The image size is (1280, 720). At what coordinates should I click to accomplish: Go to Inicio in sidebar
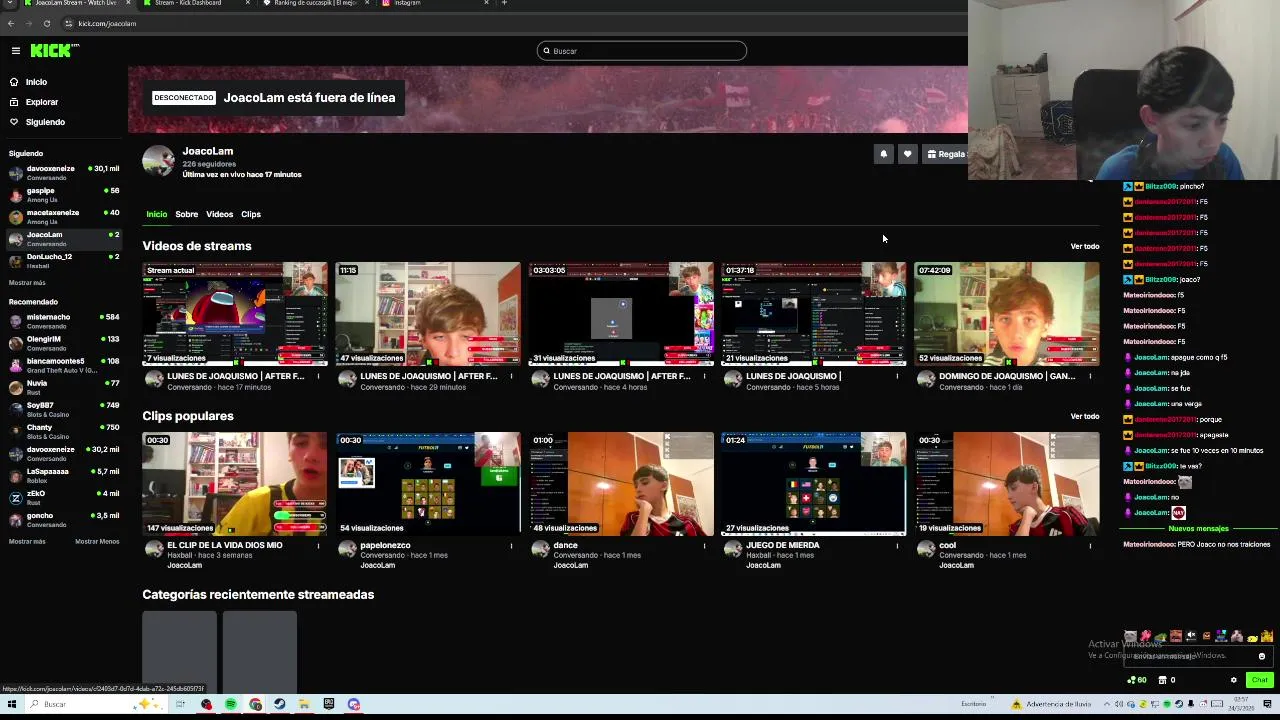(36, 82)
